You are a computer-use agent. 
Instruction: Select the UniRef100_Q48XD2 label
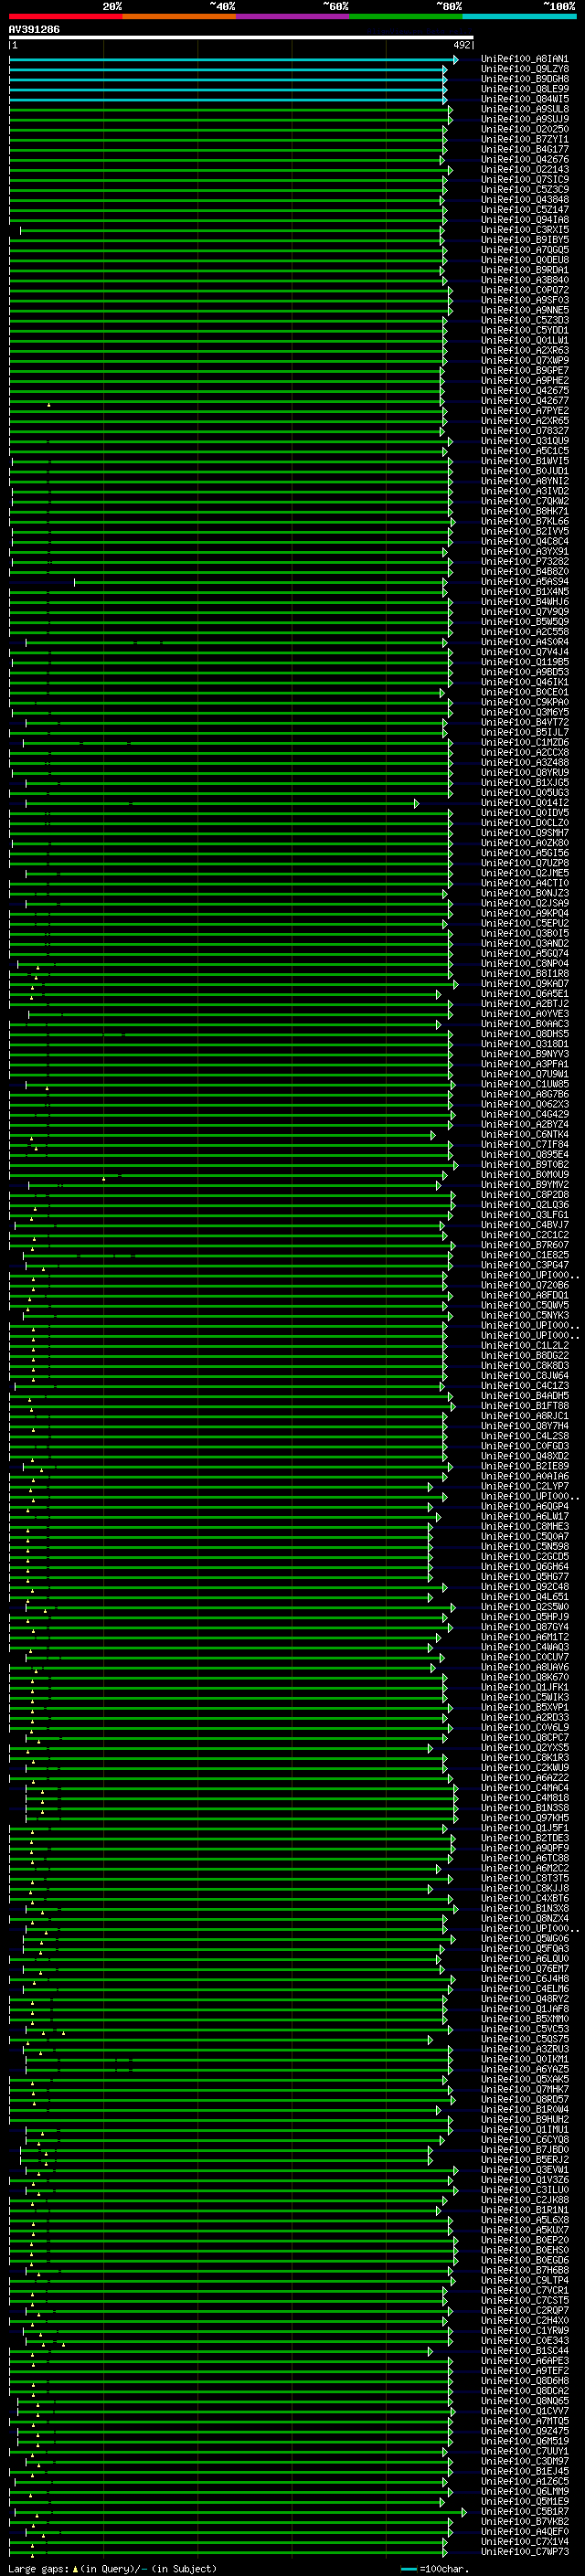(x=525, y=1456)
